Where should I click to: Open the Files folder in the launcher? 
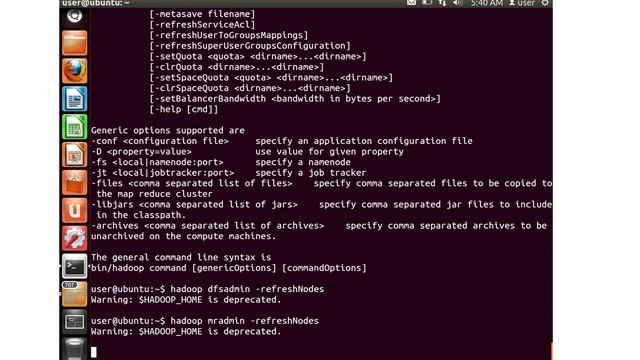tap(74, 43)
